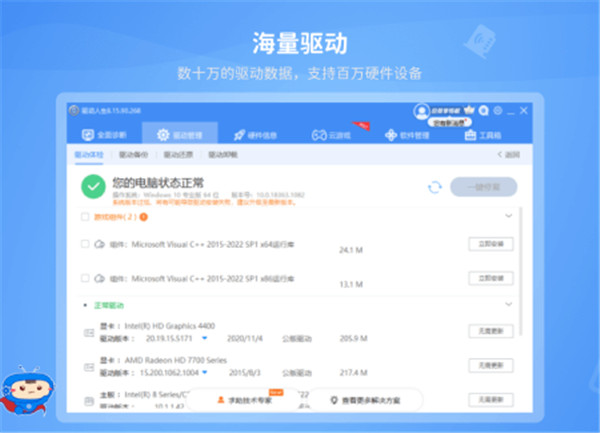
Task: Click the 您的电脑状态正常 status heading
Action: [158, 183]
